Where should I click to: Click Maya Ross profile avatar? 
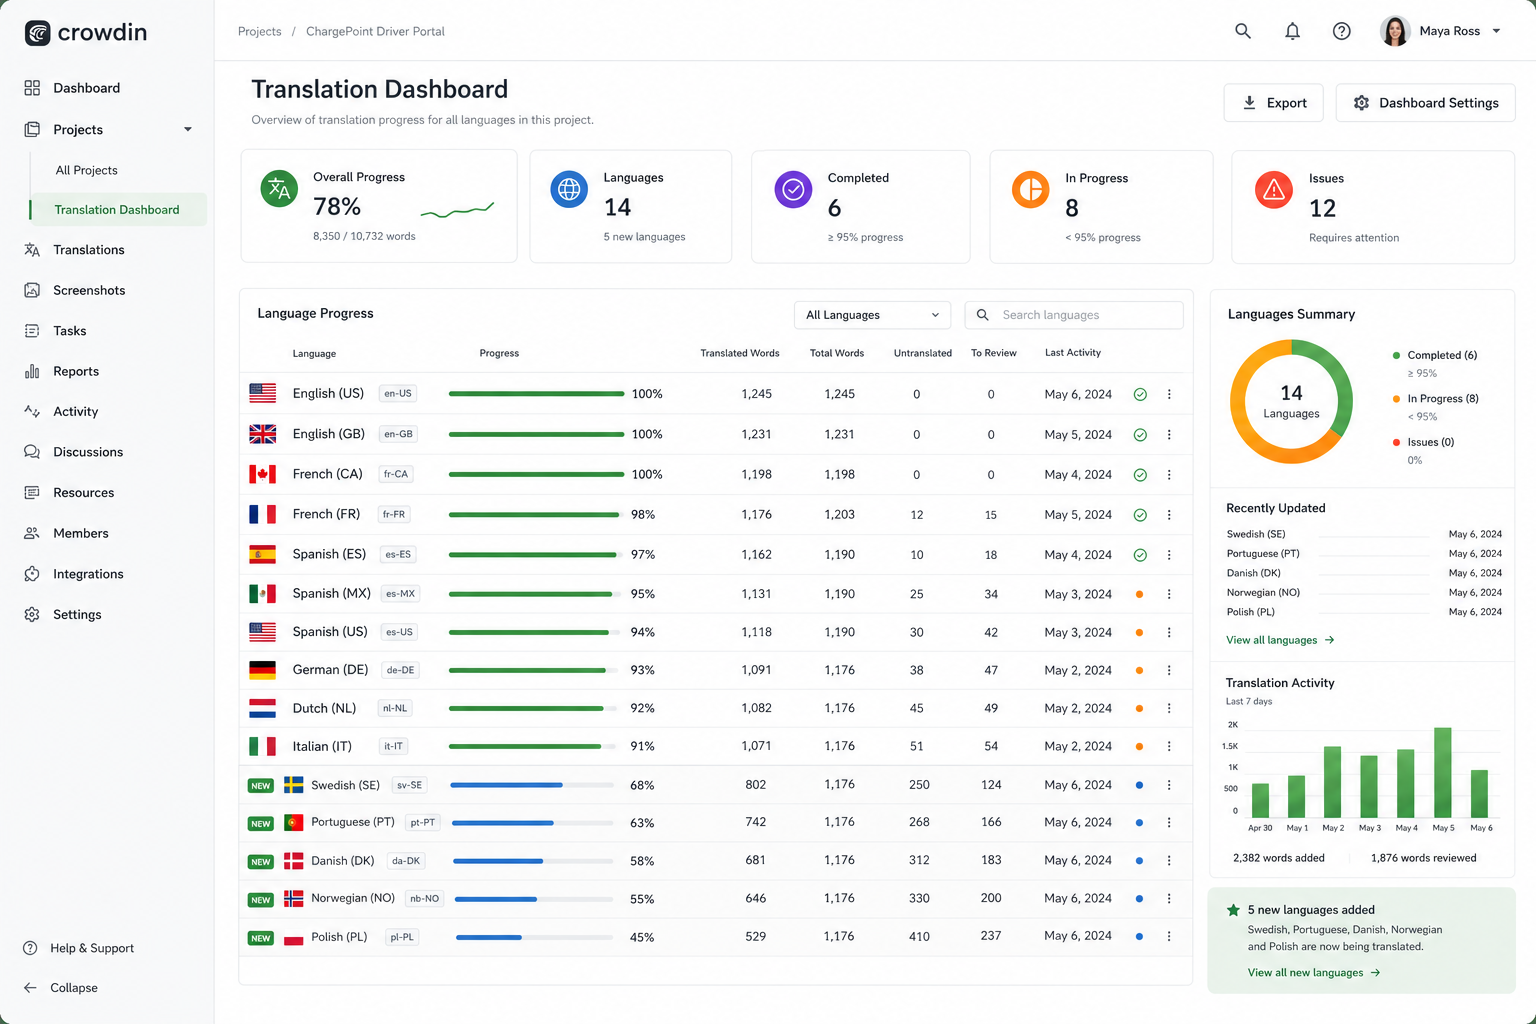pyautogui.click(x=1395, y=31)
